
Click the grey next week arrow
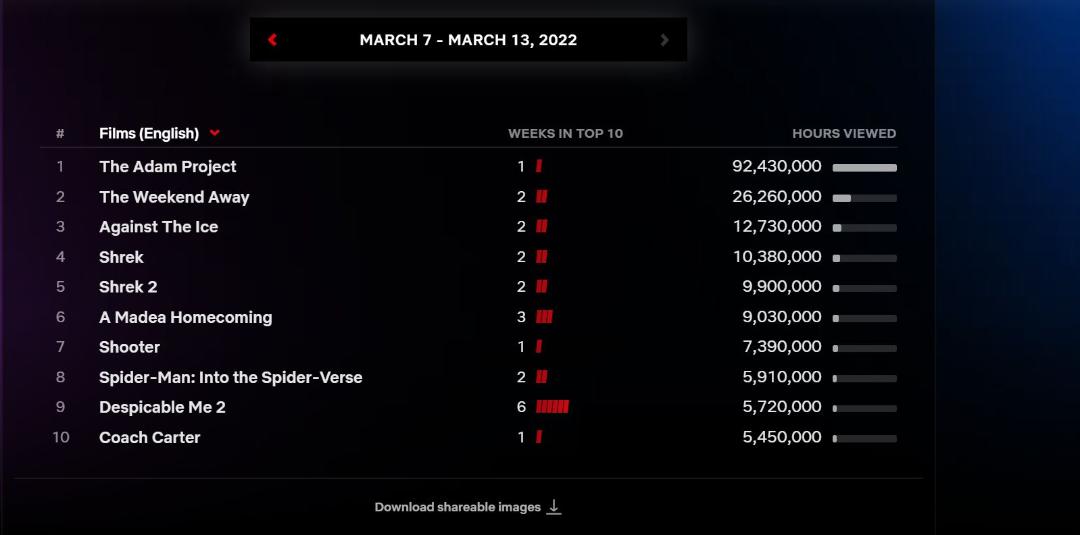point(664,40)
